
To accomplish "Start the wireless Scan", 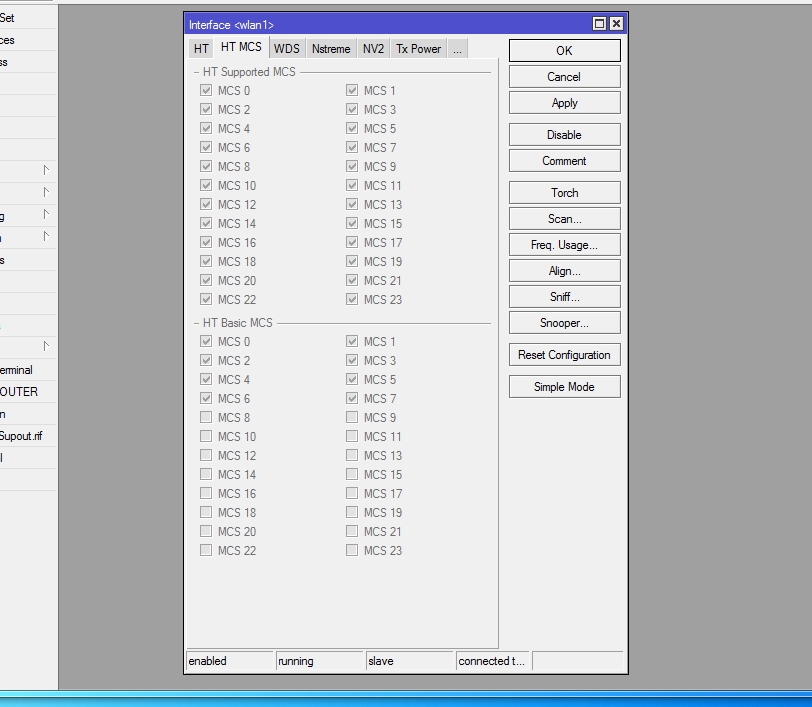I will point(564,219).
